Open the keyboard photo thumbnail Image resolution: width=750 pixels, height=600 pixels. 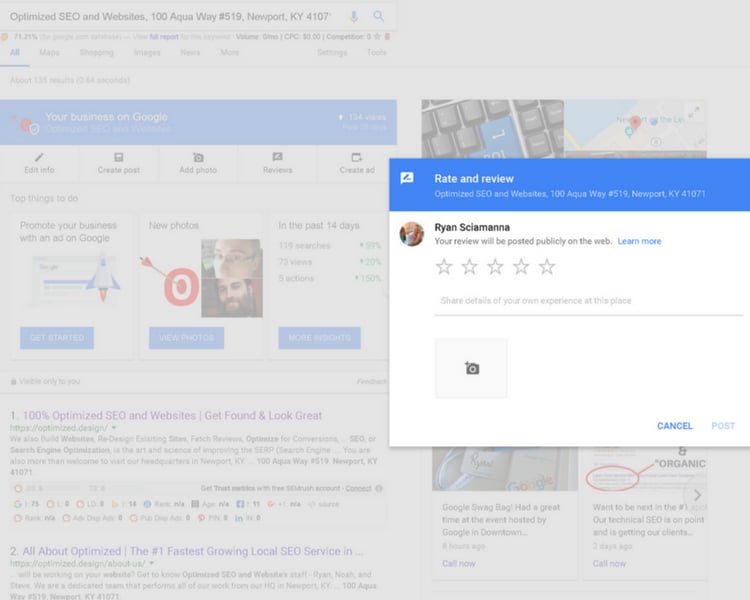(493, 129)
